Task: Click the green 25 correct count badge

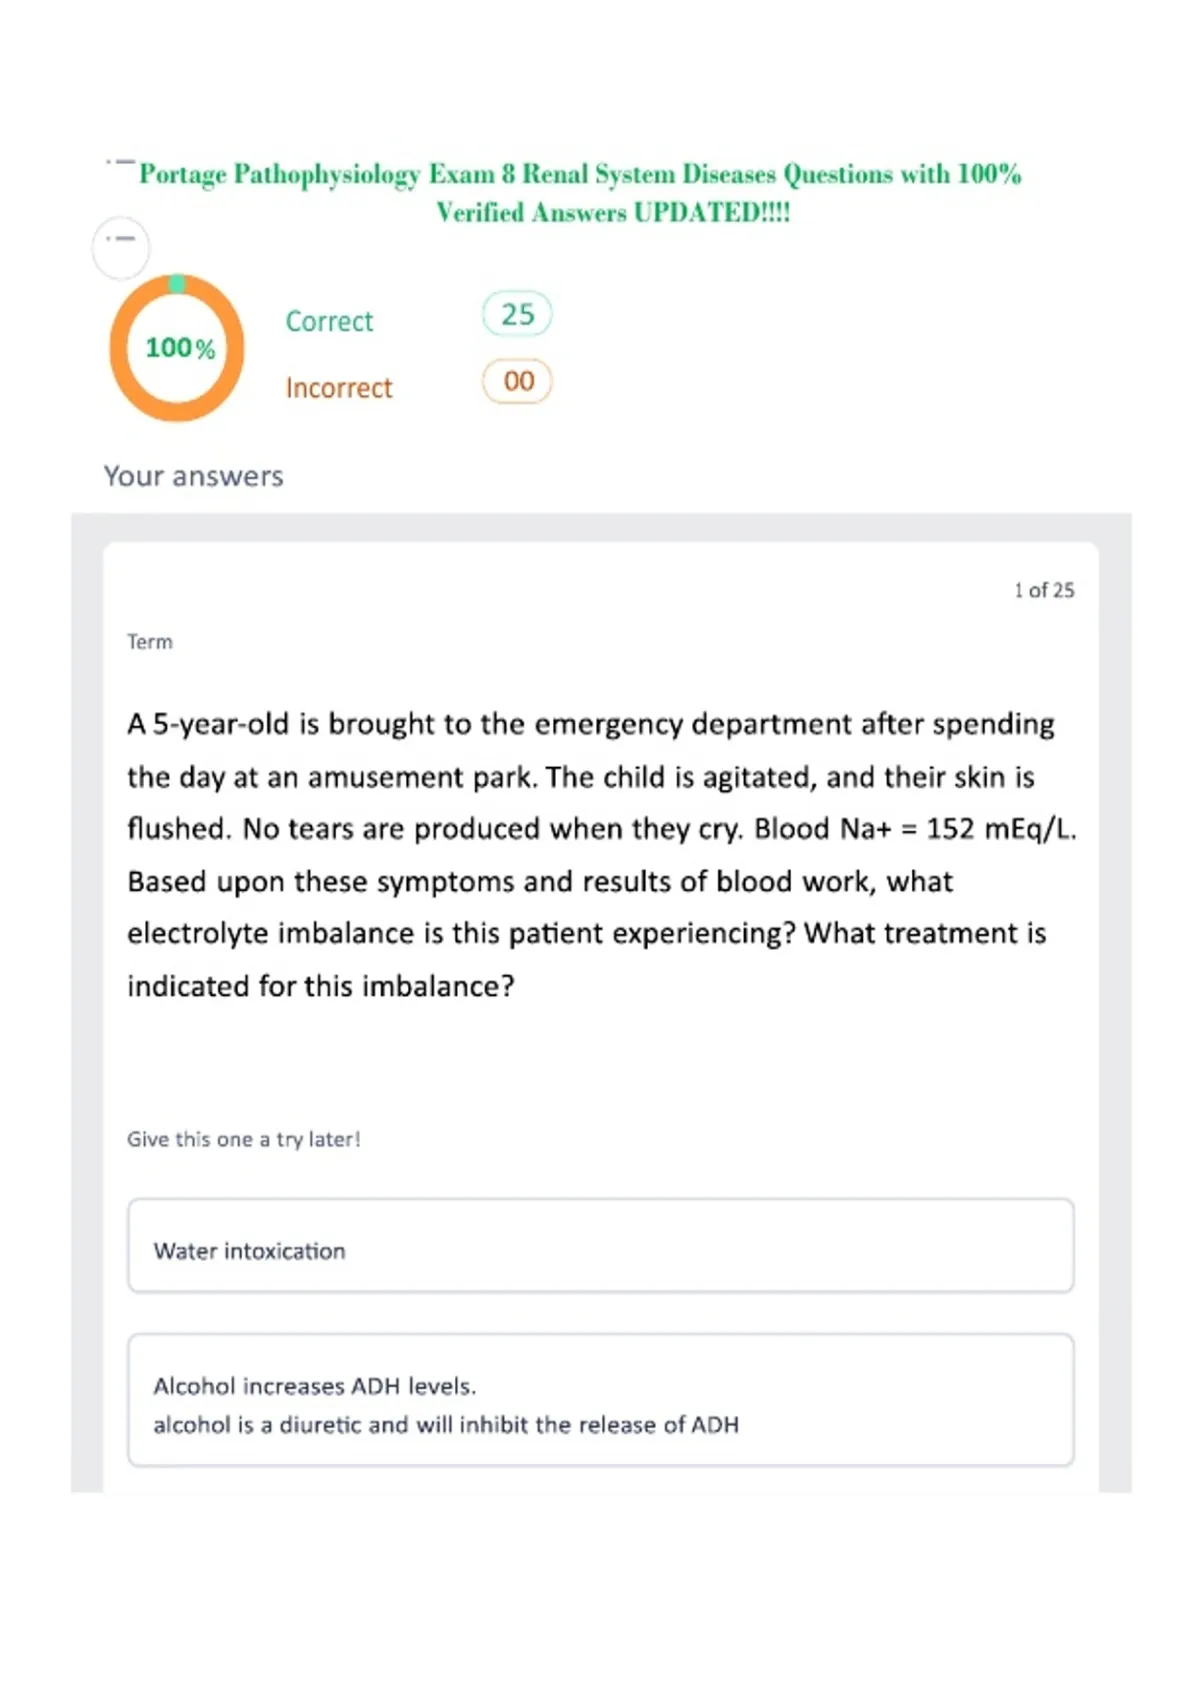Action: pyautogui.click(x=517, y=314)
